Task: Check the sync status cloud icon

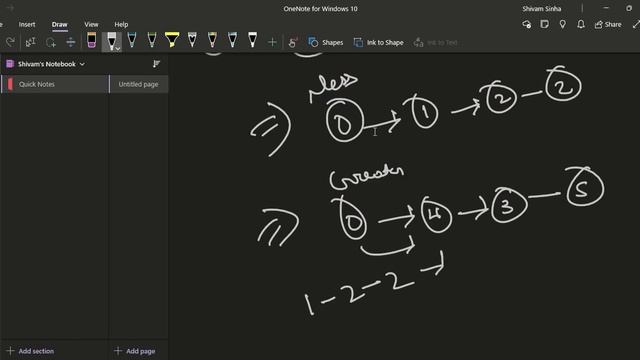Action: (x=527, y=24)
